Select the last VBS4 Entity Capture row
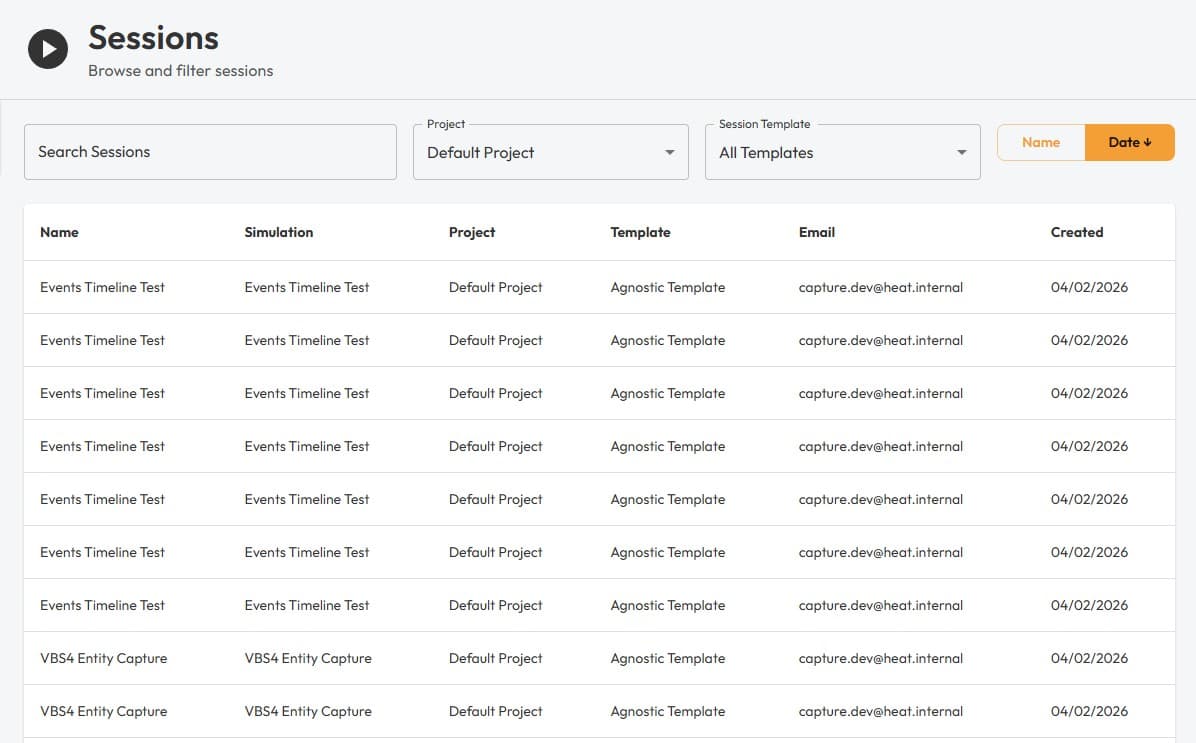The image size is (1196, 743). [x=104, y=711]
